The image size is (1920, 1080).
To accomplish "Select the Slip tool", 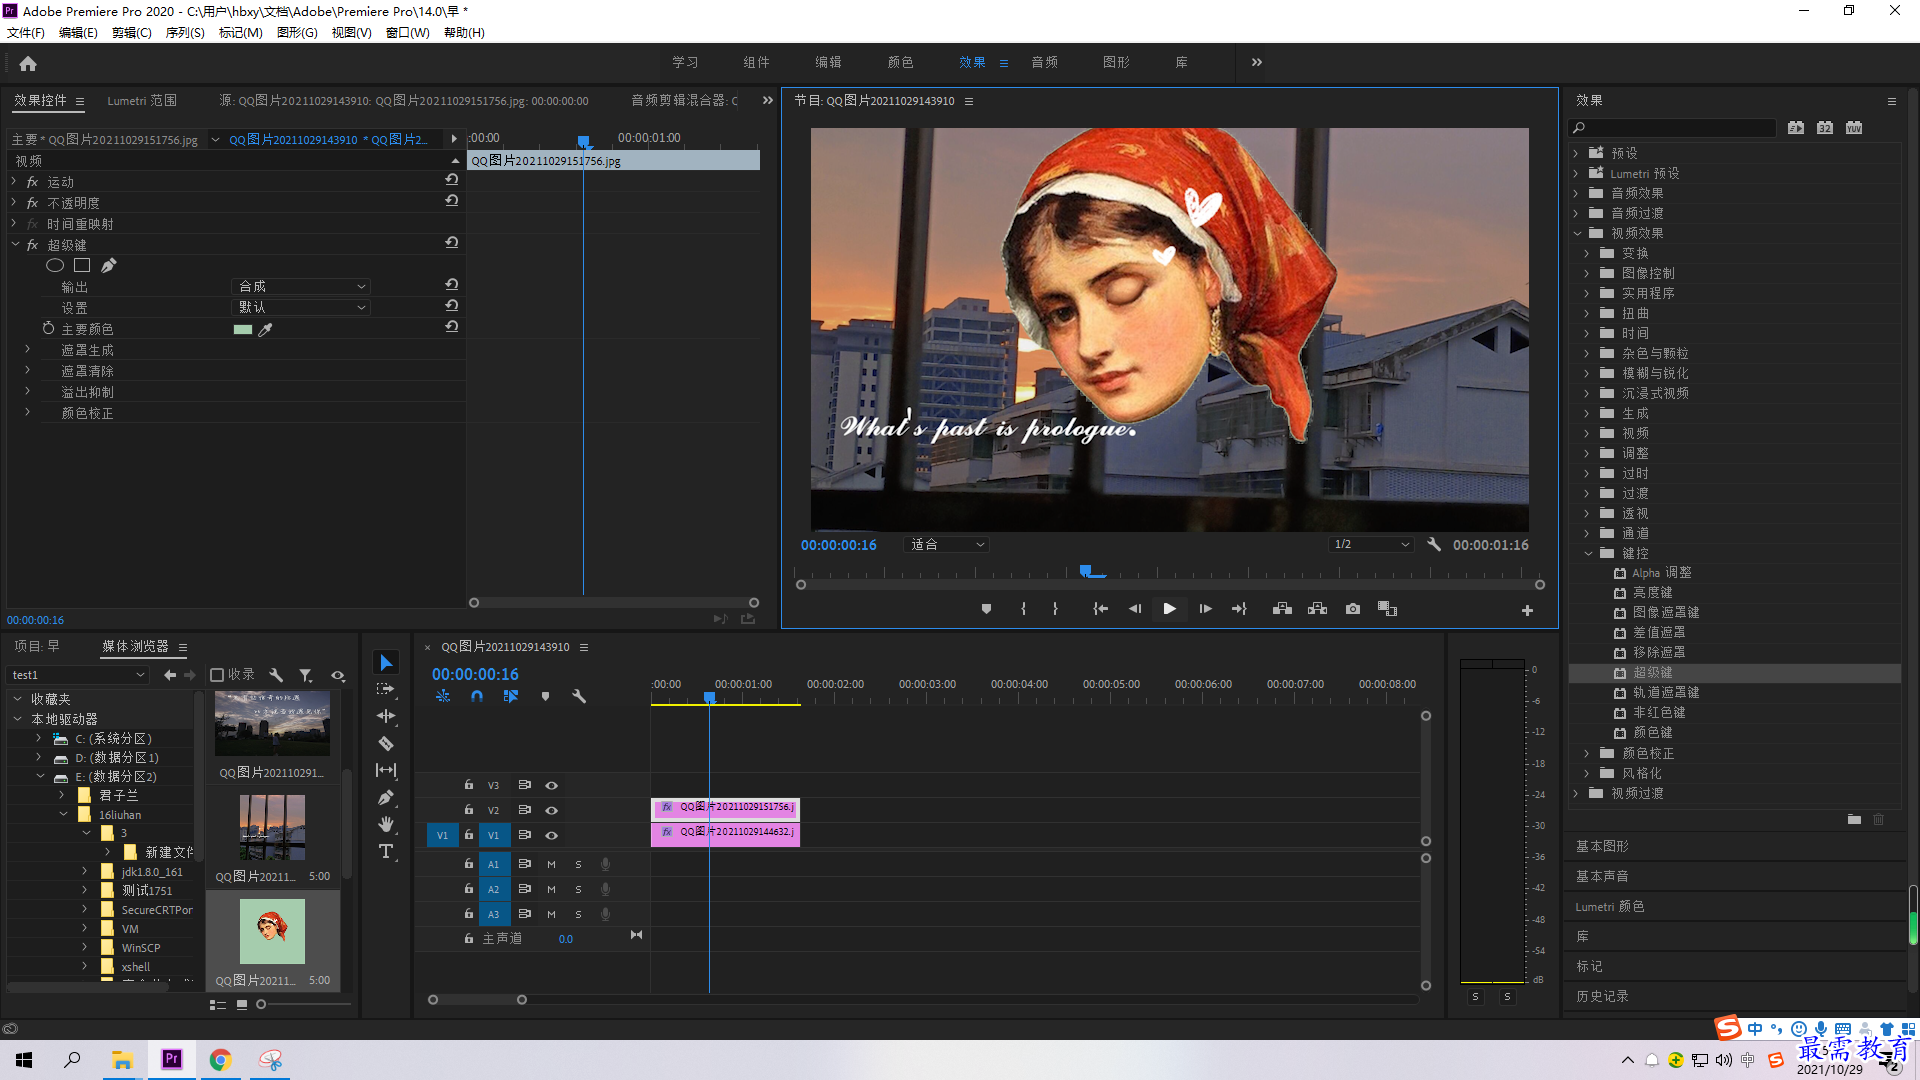I will click(386, 770).
